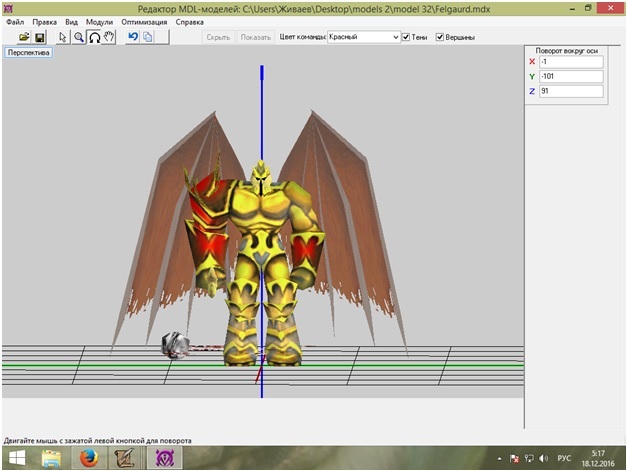
Task: Select the arrow selection tool
Action: (63, 37)
